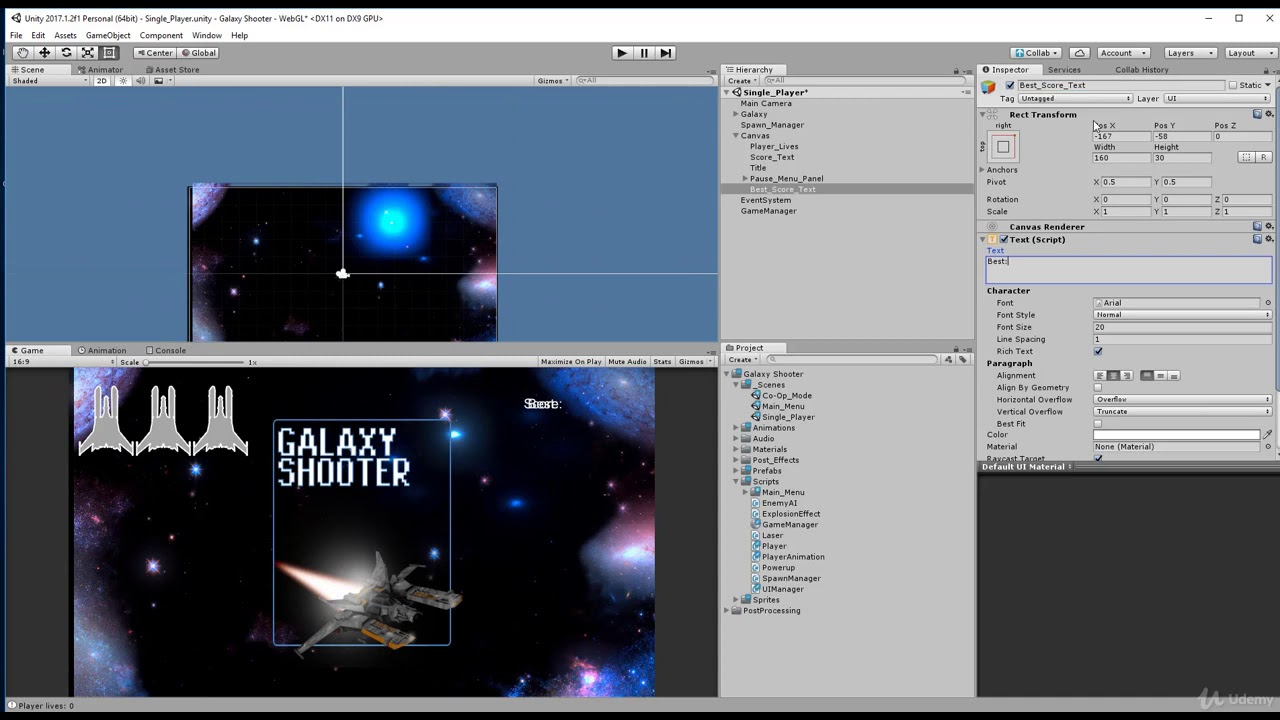Click the blueprint mode button in Rect Transform
The image size is (1280, 720).
click(1245, 158)
